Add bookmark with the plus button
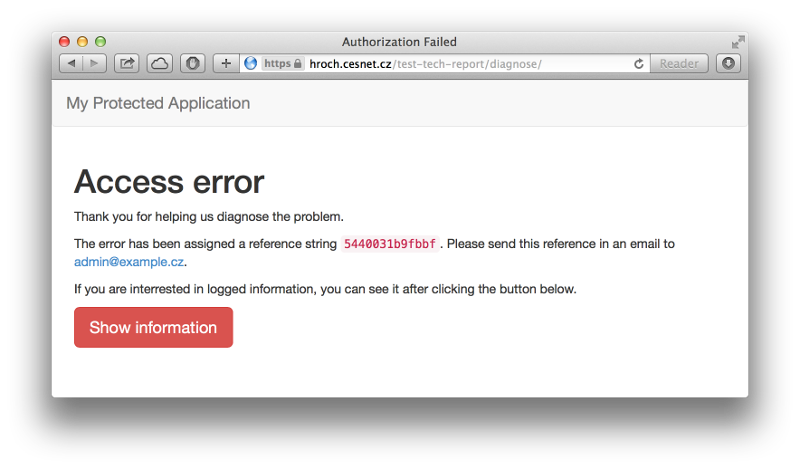This screenshot has height=469, width=800. (226, 64)
